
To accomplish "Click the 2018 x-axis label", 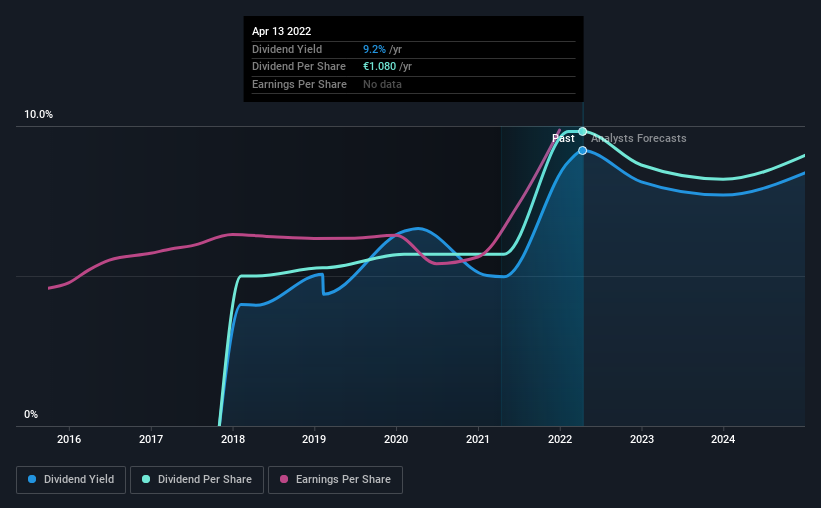I will pyautogui.click(x=233, y=439).
